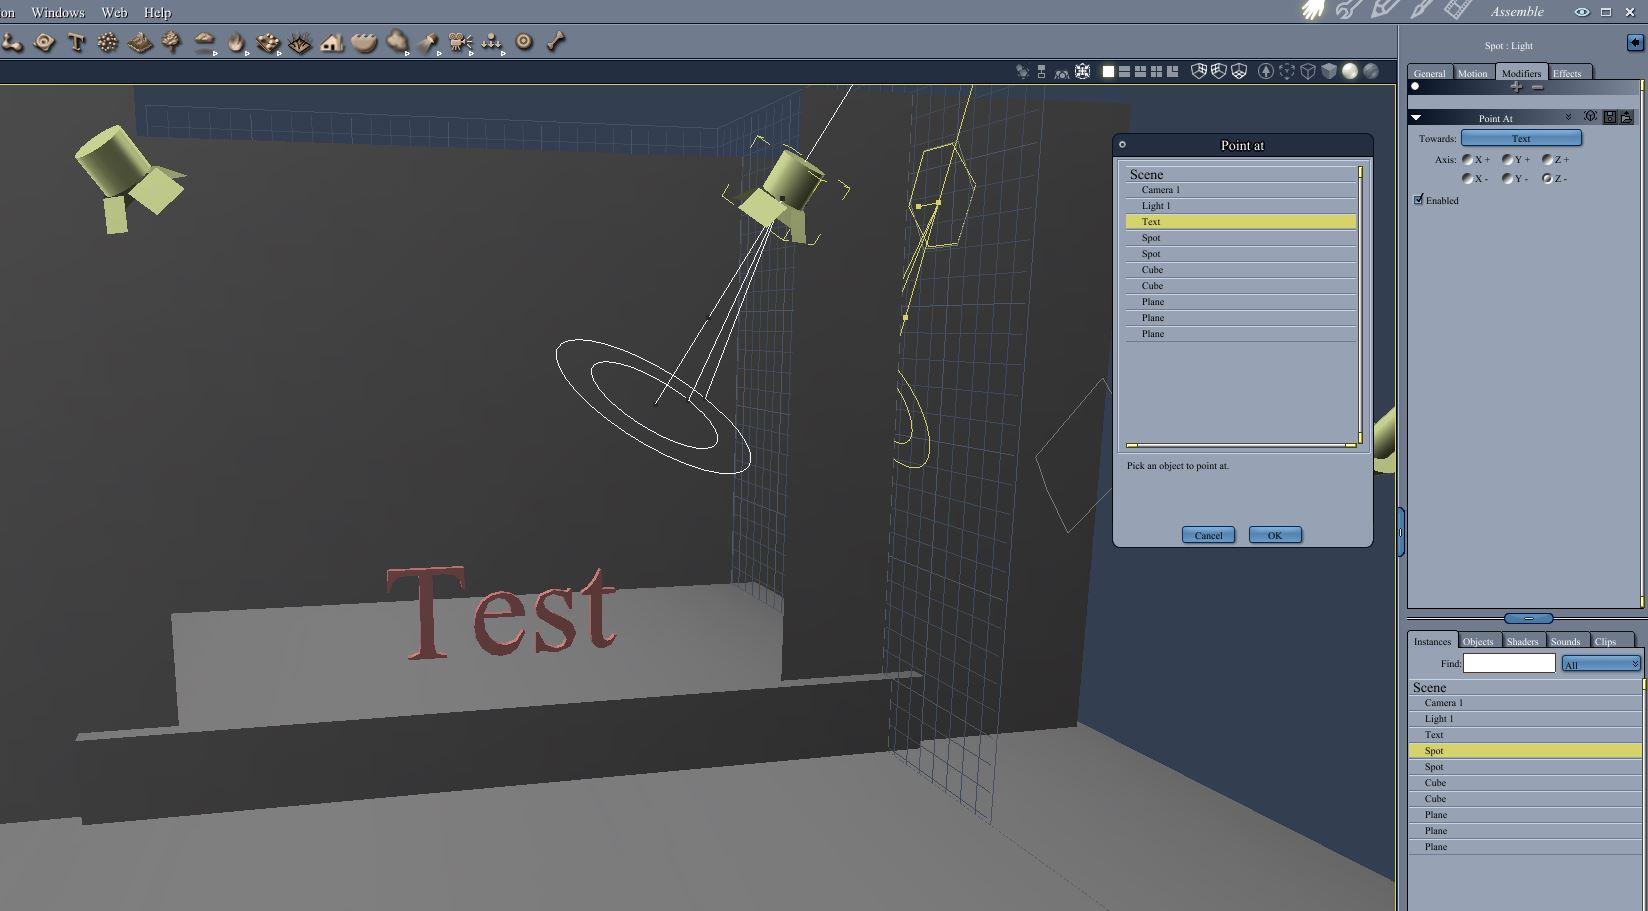Open the Windows menu
1648x911 pixels.
click(58, 12)
